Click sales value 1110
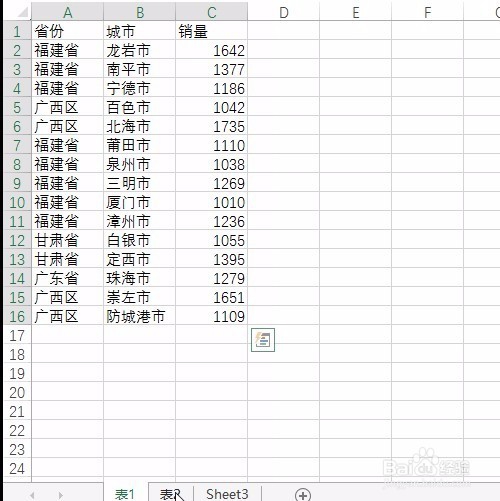500x501 pixels. 212,145
